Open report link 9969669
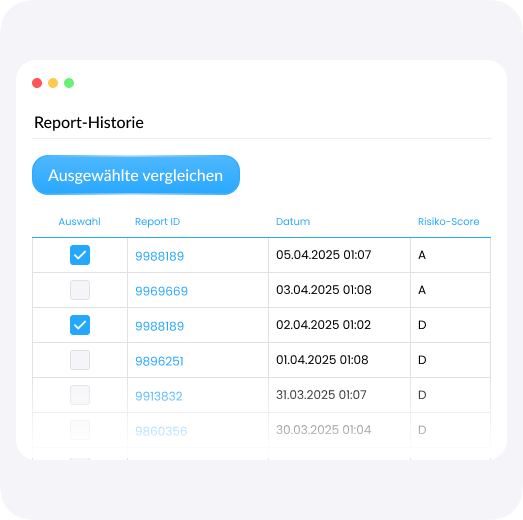The height and width of the screenshot is (520, 523). pyautogui.click(x=161, y=291)
